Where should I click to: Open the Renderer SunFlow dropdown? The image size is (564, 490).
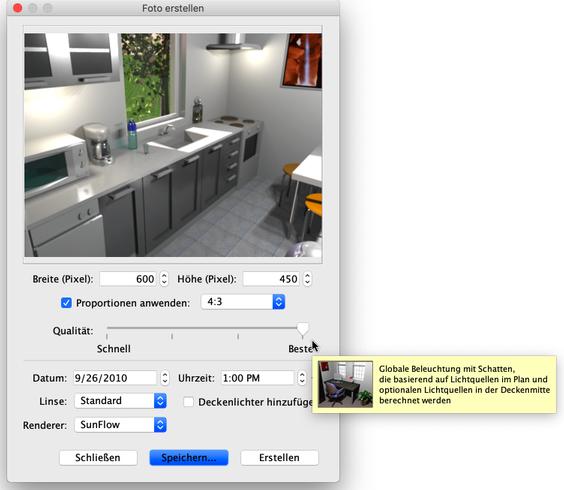click(120, 425)
